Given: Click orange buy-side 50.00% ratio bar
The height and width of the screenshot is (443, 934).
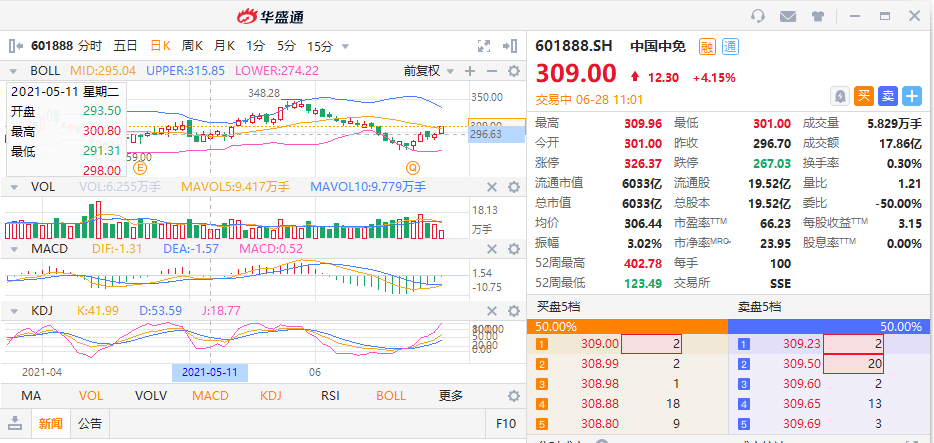Looking at the screenshot, I should click(627, 326).
